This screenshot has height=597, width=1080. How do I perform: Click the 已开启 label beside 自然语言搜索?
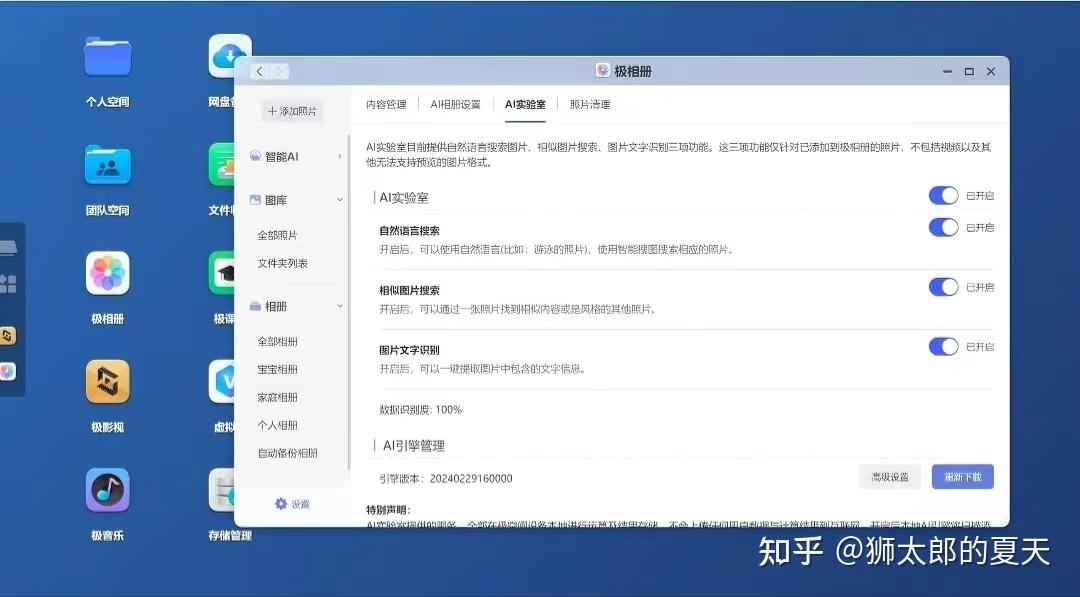point(979,227)
